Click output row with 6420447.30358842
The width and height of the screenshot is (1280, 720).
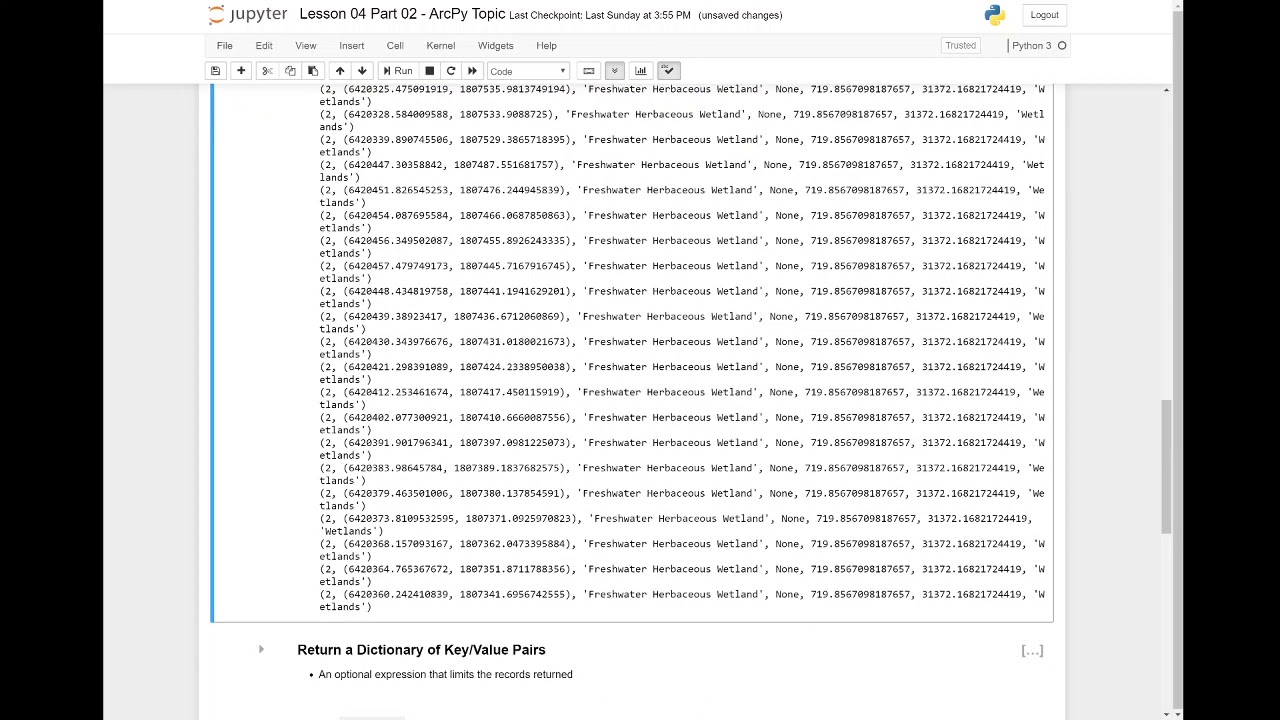tap(682, 171)
